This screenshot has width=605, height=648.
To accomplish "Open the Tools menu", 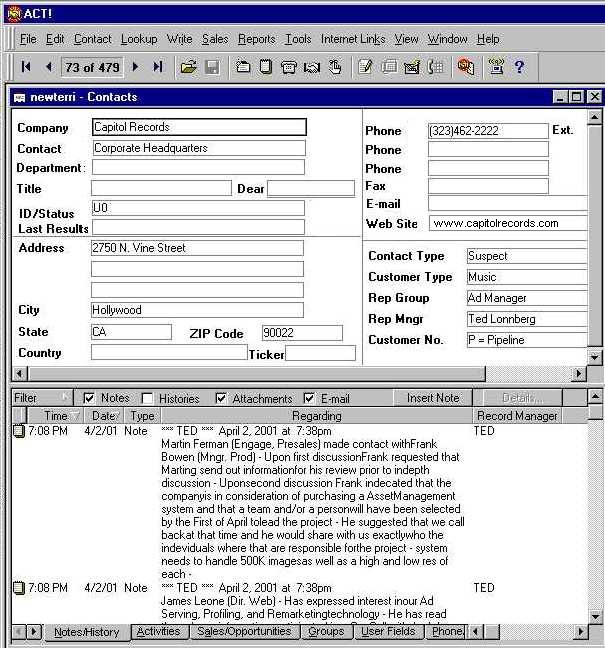I will (298, 39).
